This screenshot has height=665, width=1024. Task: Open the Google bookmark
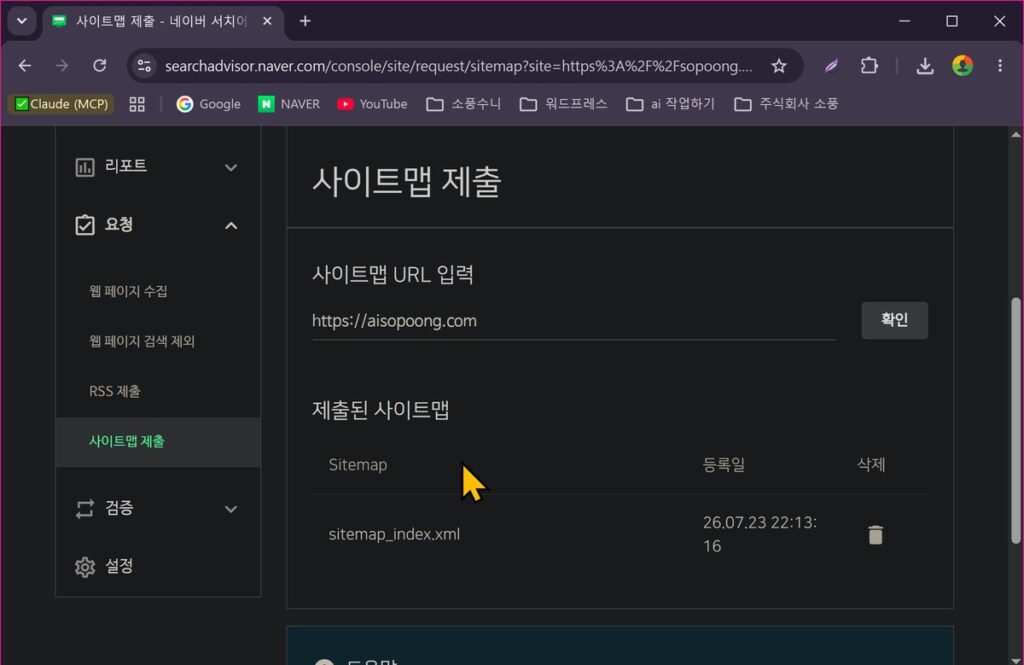pyautogui.click(x=208, y=104)
